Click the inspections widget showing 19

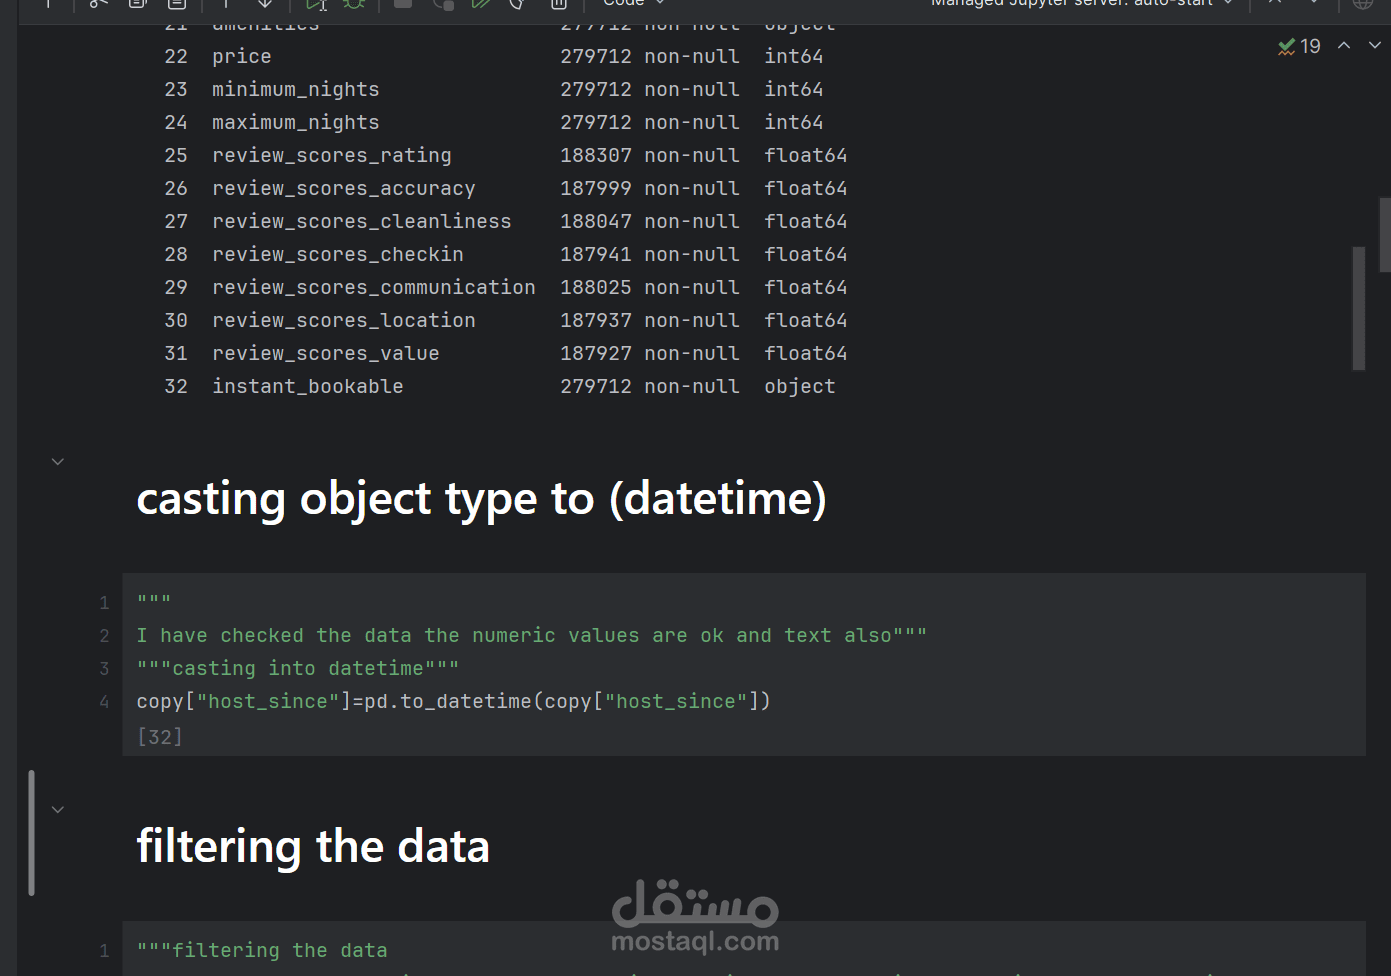point(1299,46)
